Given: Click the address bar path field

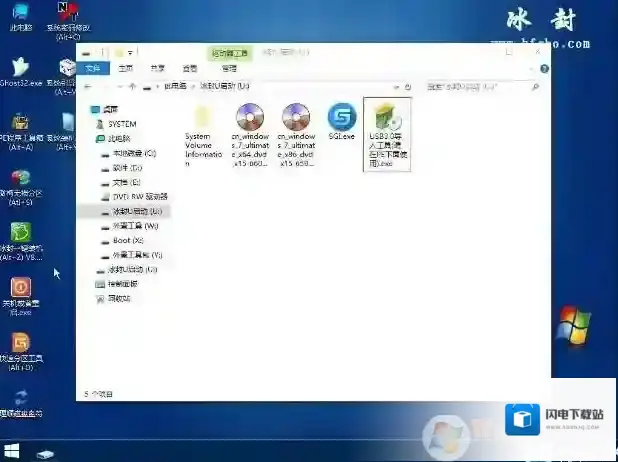Looking at the screenshot, I should (x=300, y=87).
